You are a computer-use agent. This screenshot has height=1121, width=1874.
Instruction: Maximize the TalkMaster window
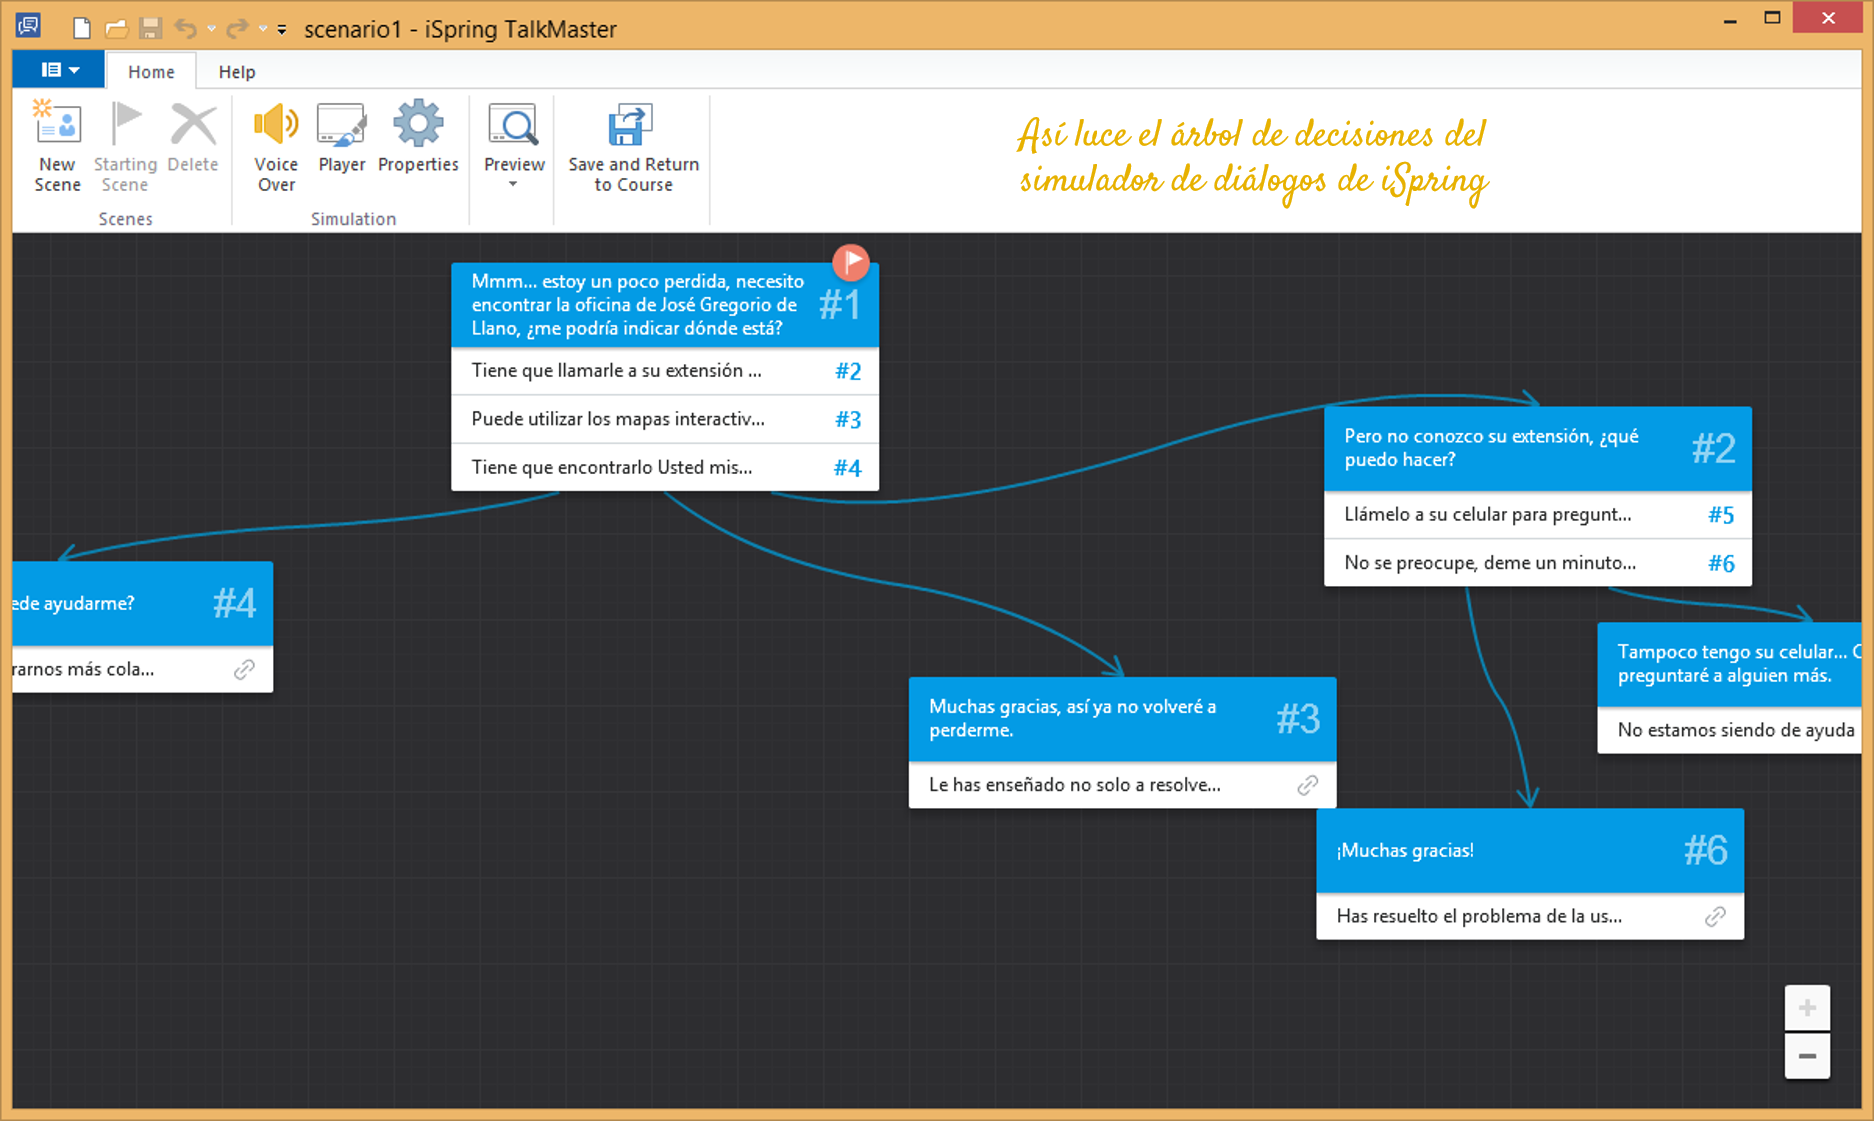coord(1772,18)
